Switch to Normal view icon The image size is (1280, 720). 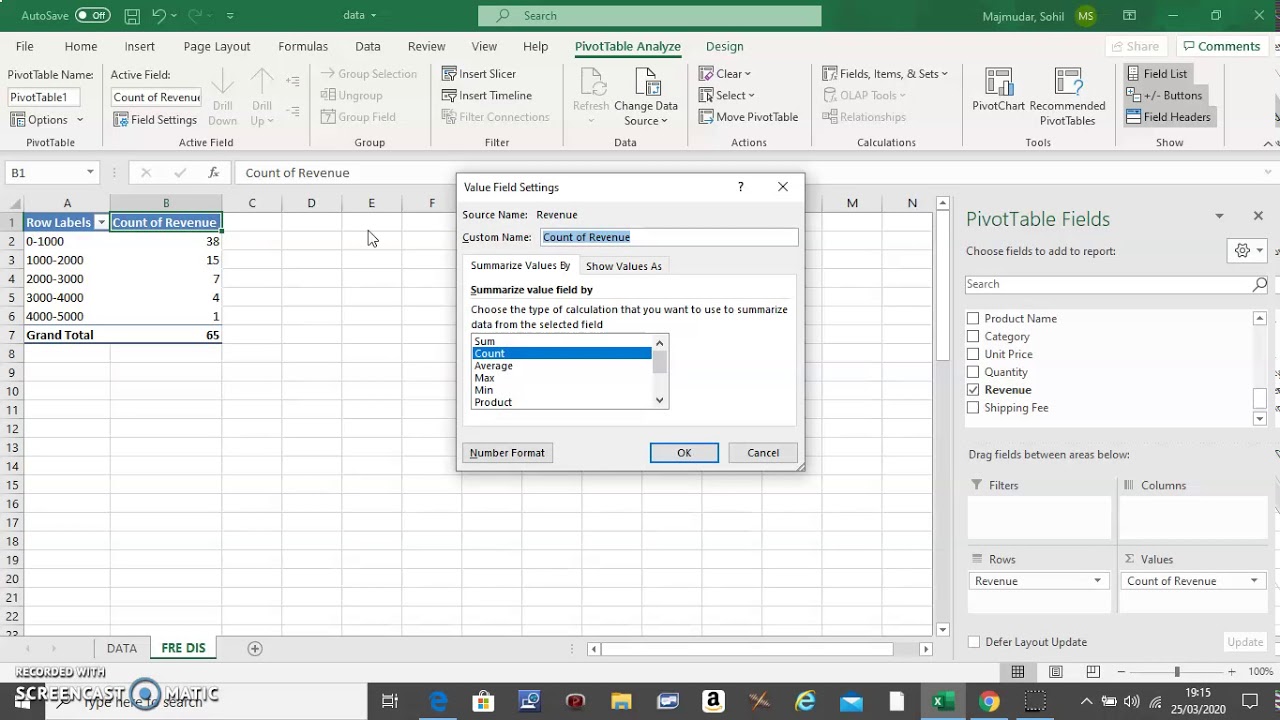point(1018,672)
